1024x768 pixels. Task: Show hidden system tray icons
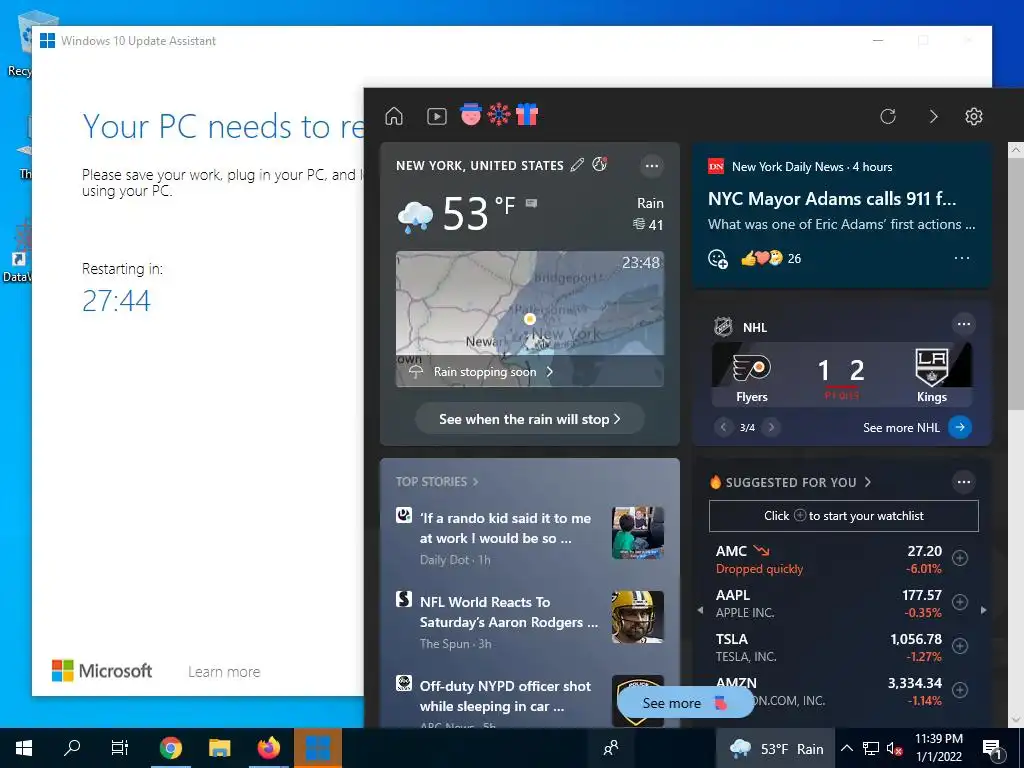846,748
